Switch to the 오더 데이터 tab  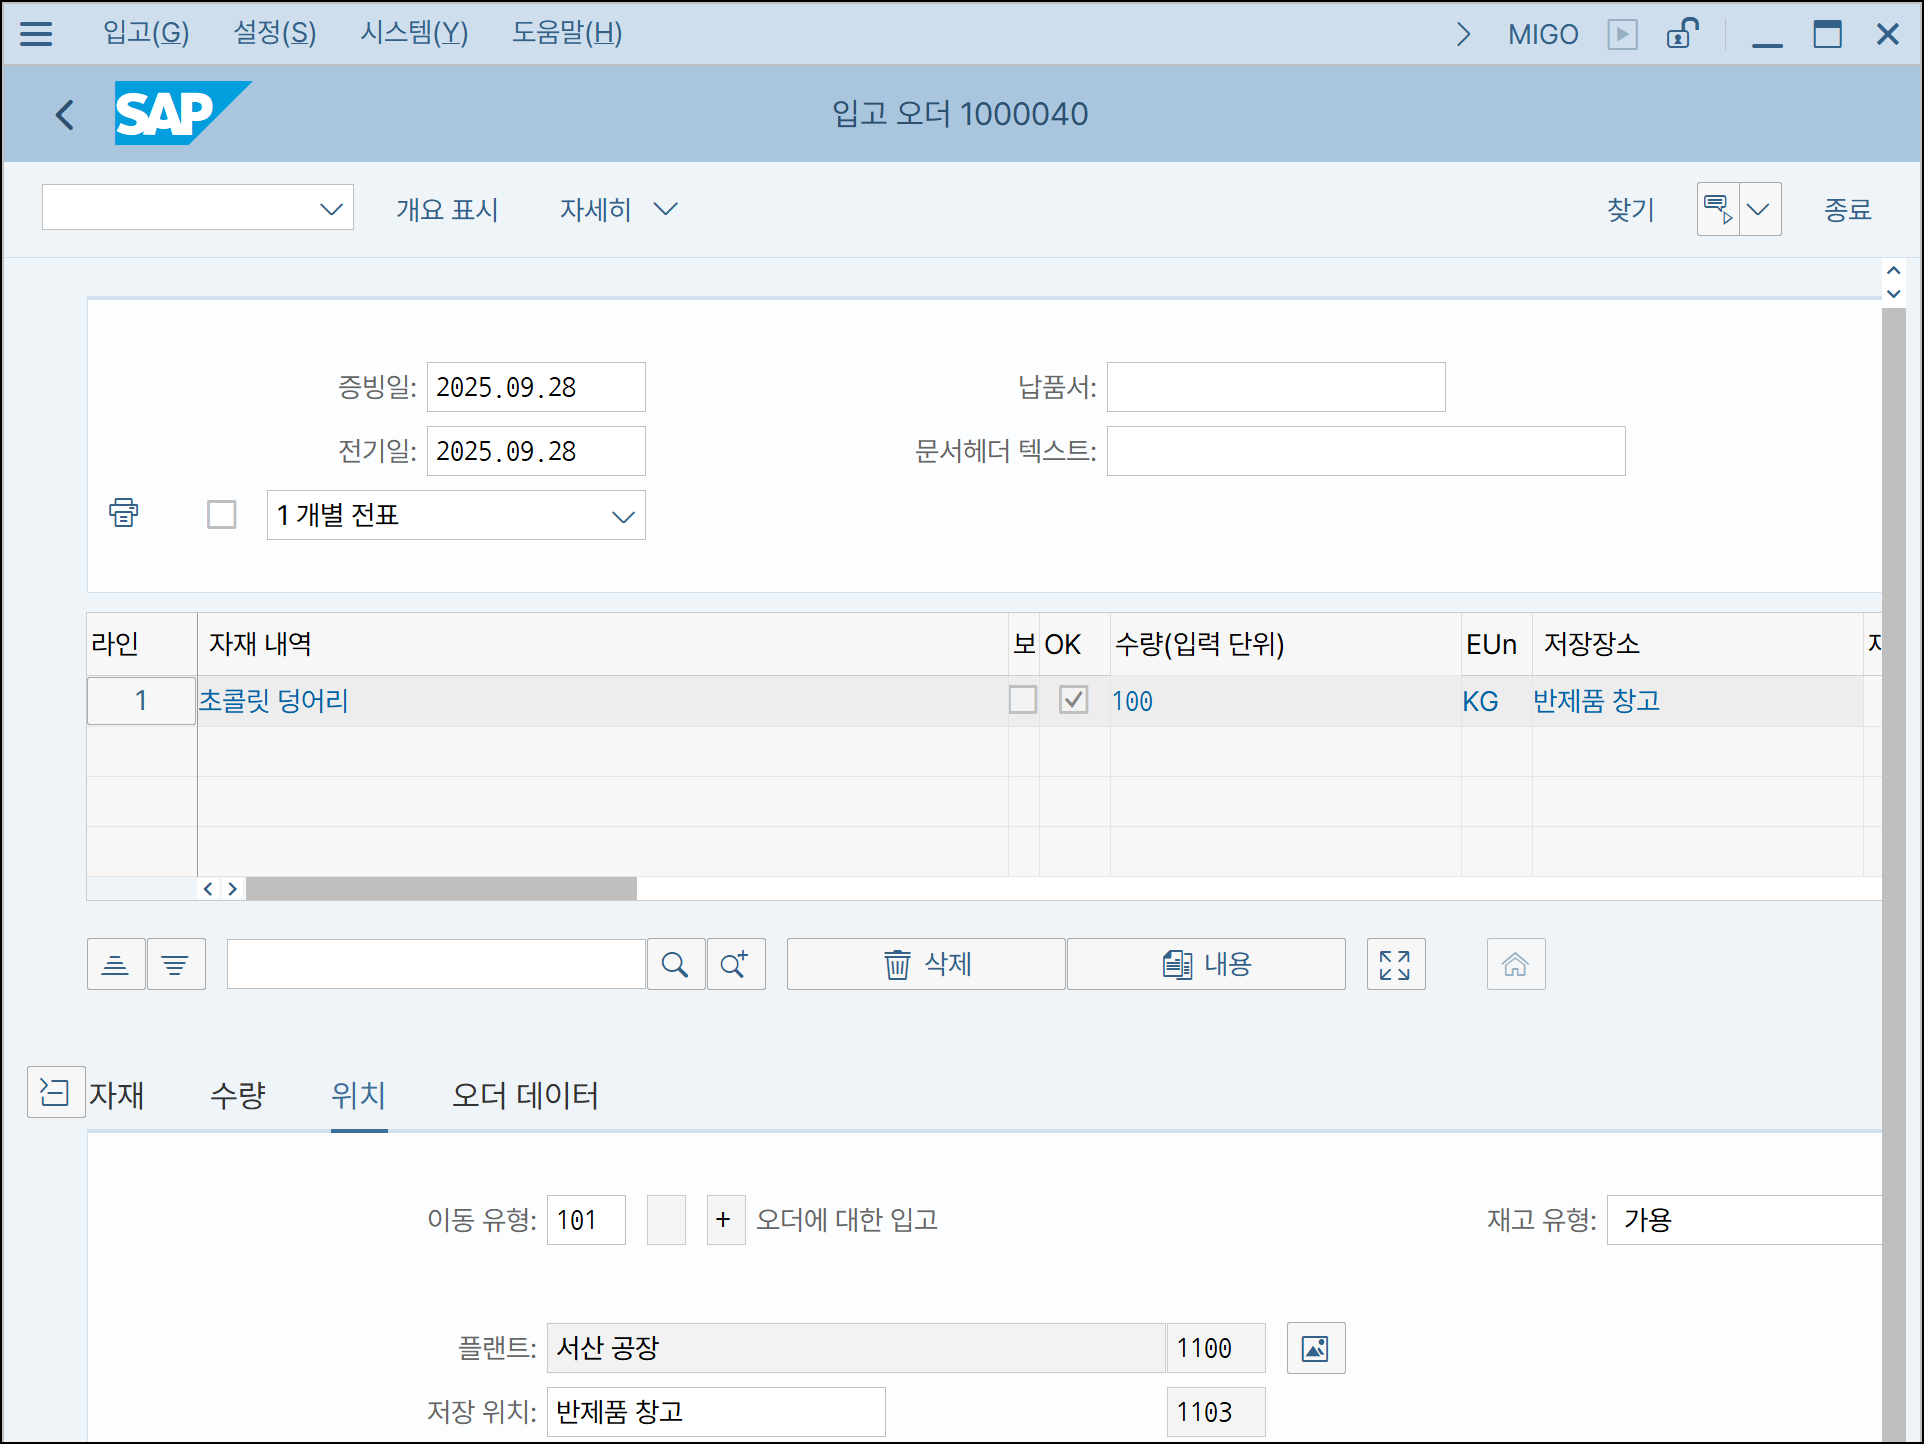(x=525, y=1095)
